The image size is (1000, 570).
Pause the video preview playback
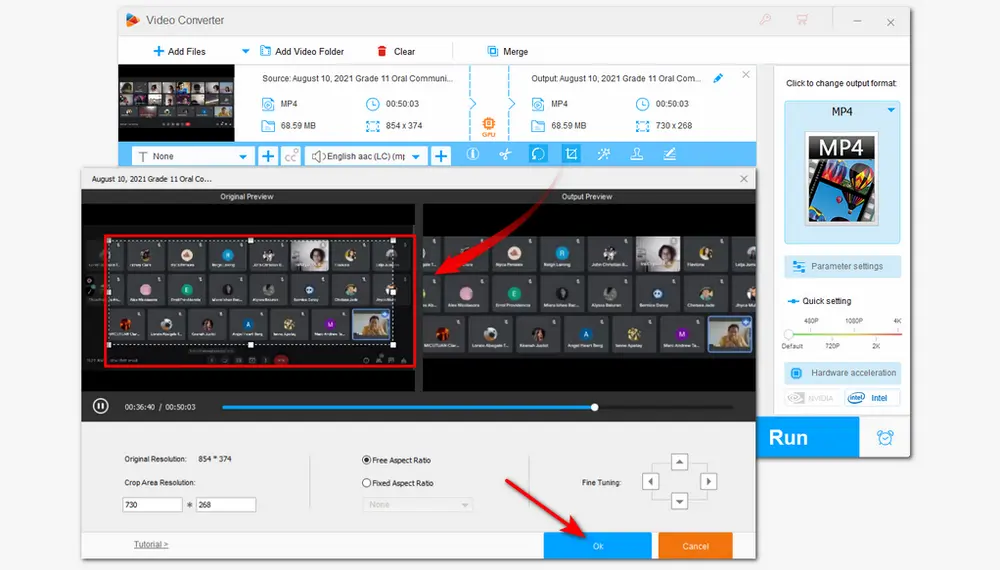[101, 407]
